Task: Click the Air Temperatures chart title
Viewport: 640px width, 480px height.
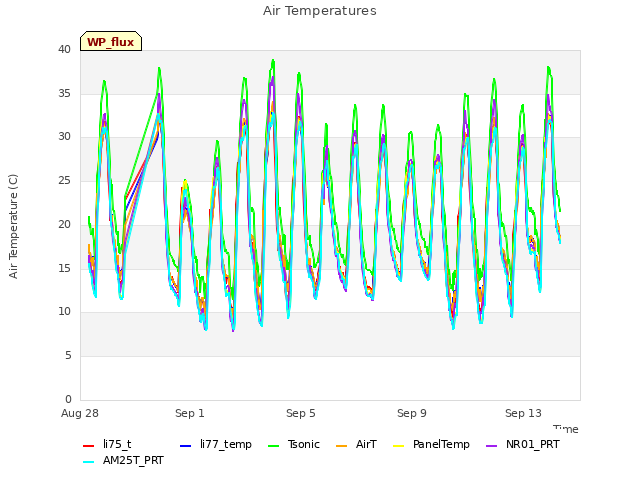Action: coord(320,11)
